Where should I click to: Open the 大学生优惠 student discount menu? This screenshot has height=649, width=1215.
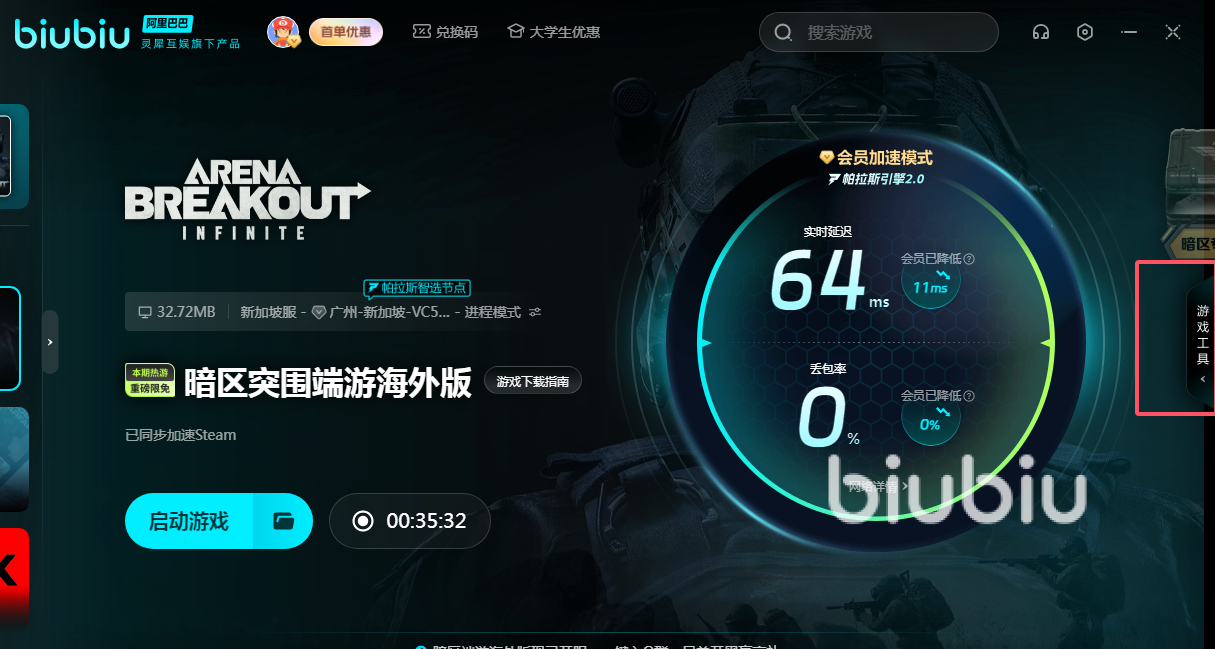point(553,32)
